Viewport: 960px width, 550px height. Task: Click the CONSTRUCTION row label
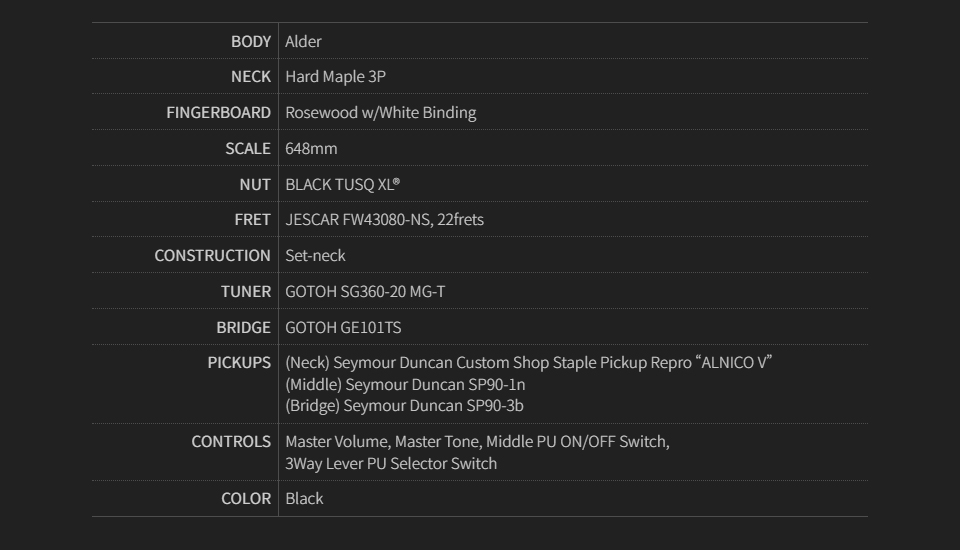(x=212, y=256)
